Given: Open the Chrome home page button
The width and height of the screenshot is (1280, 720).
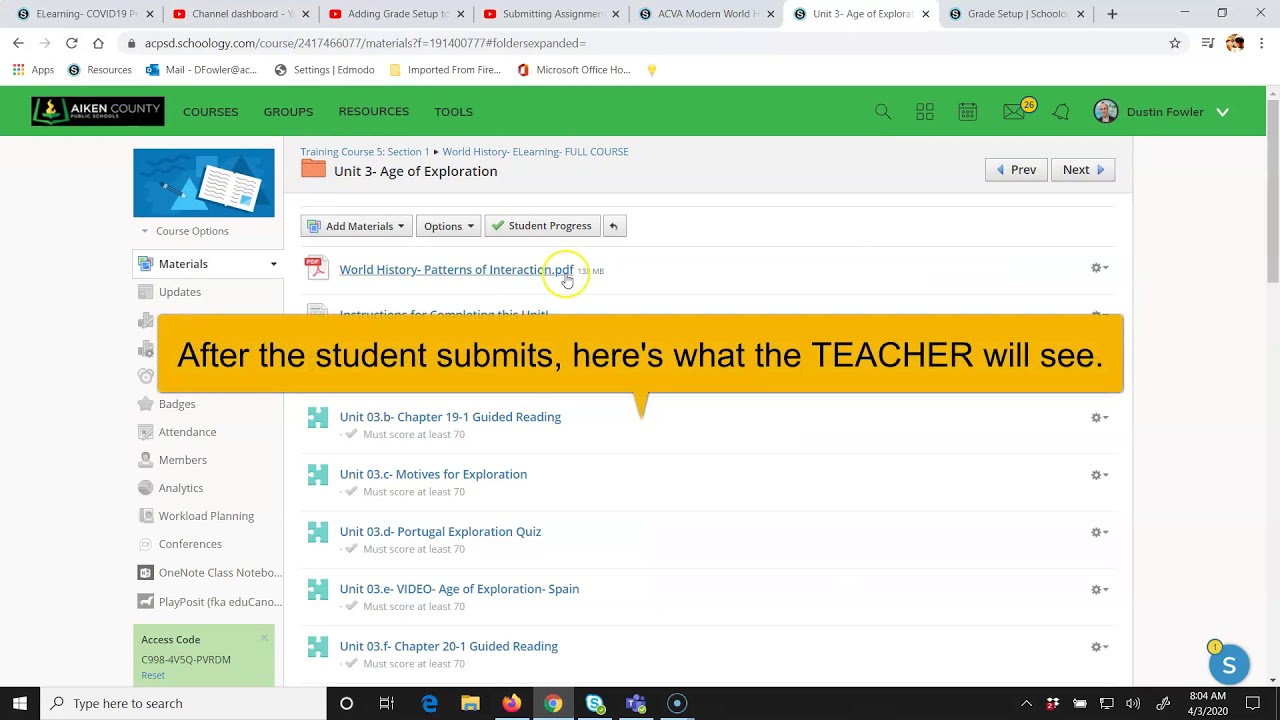Looking at the screenshot, I should click(x=98, y=43).
